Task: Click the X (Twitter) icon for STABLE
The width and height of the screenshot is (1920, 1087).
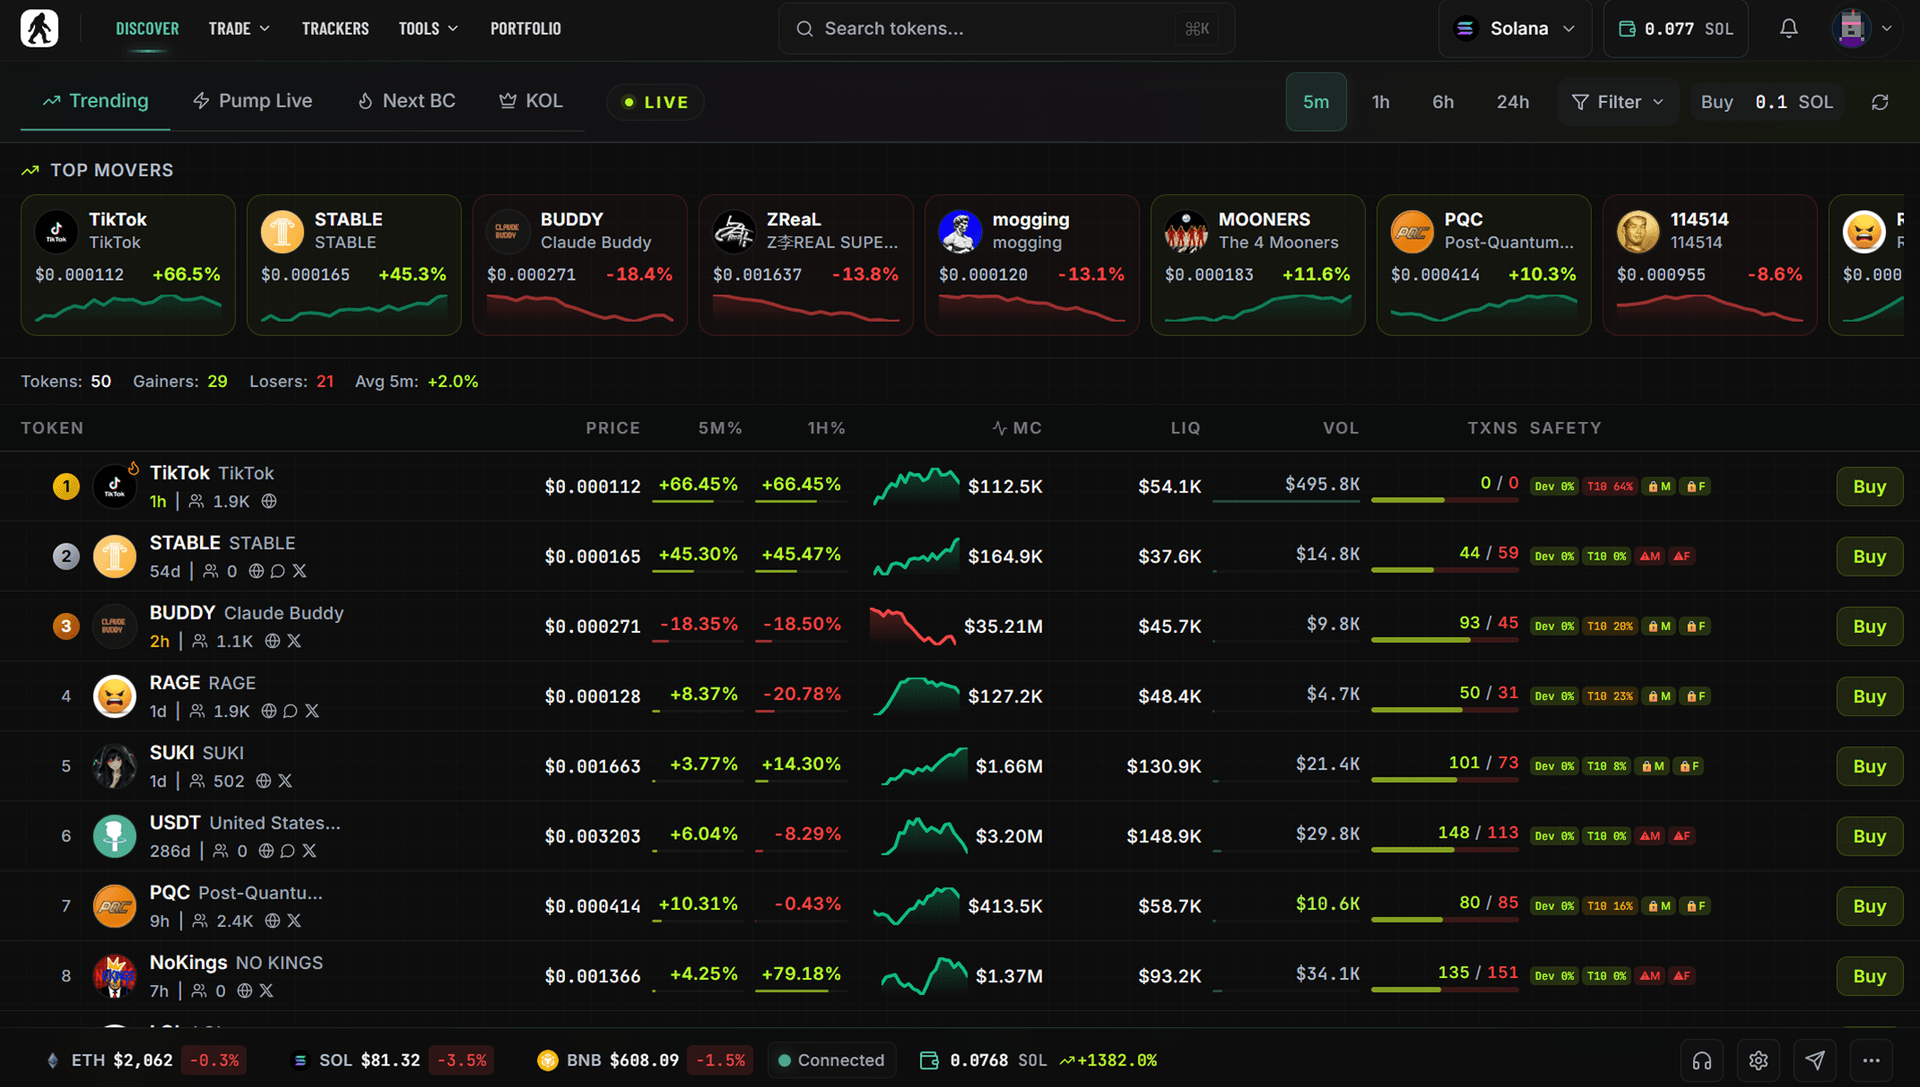Action: tap(300, 571)
